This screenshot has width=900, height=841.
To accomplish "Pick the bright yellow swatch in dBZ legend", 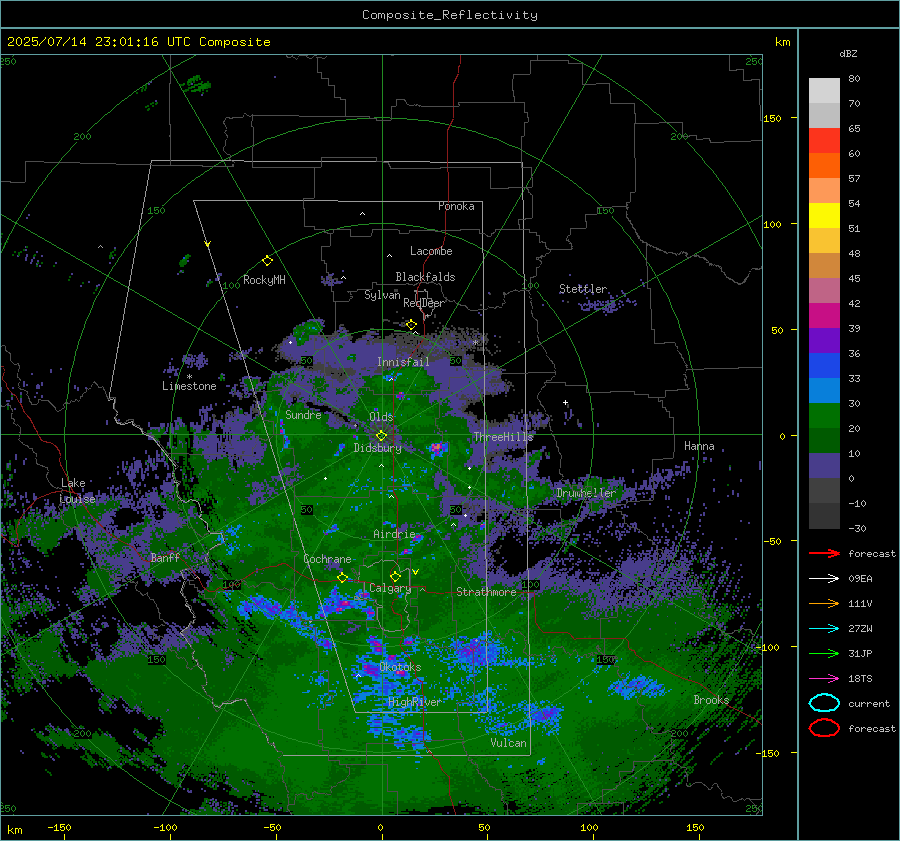I will tap(824, 216).
